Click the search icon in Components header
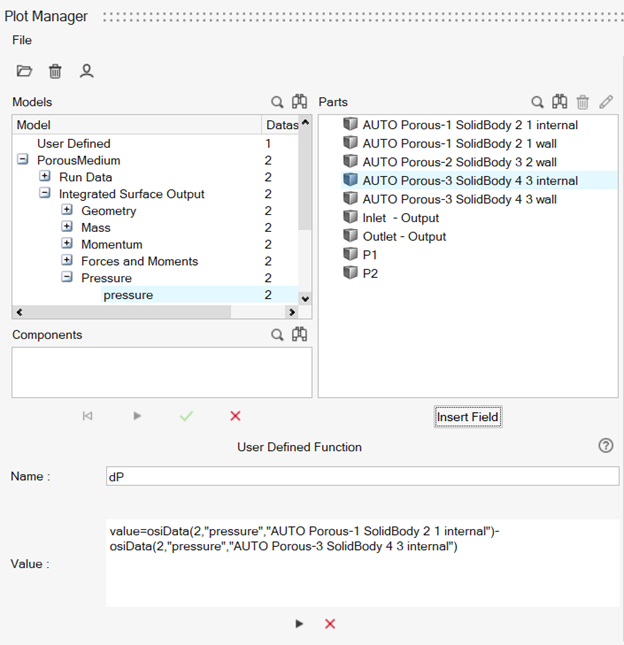This screenshot has width=624, height=645. pyautogui.click(x=277, y=335)
